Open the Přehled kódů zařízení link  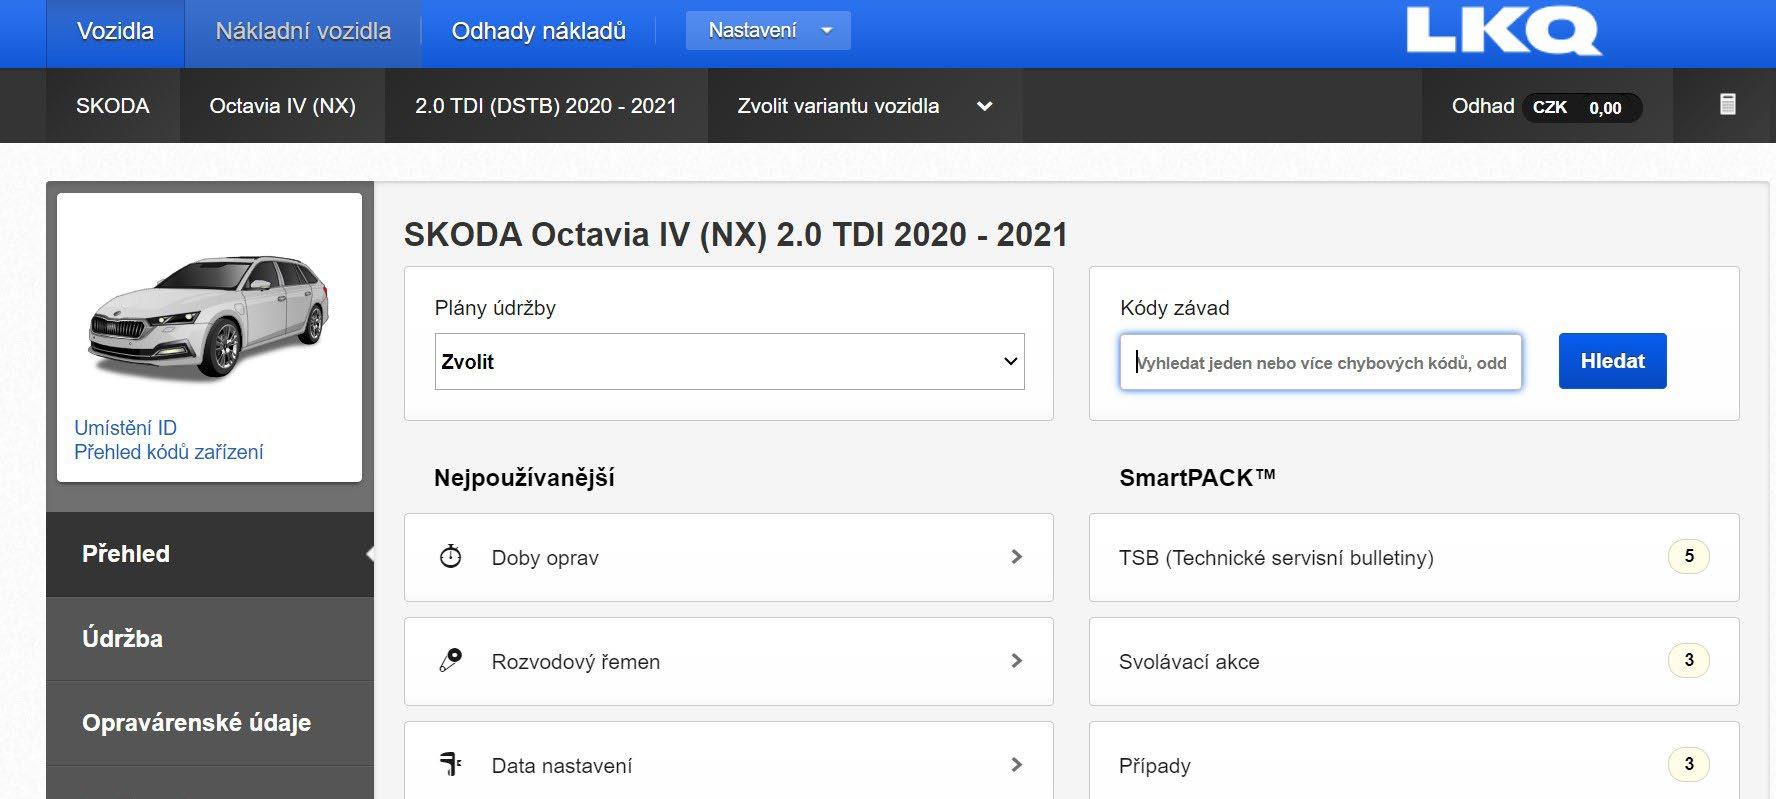(168, 452)
